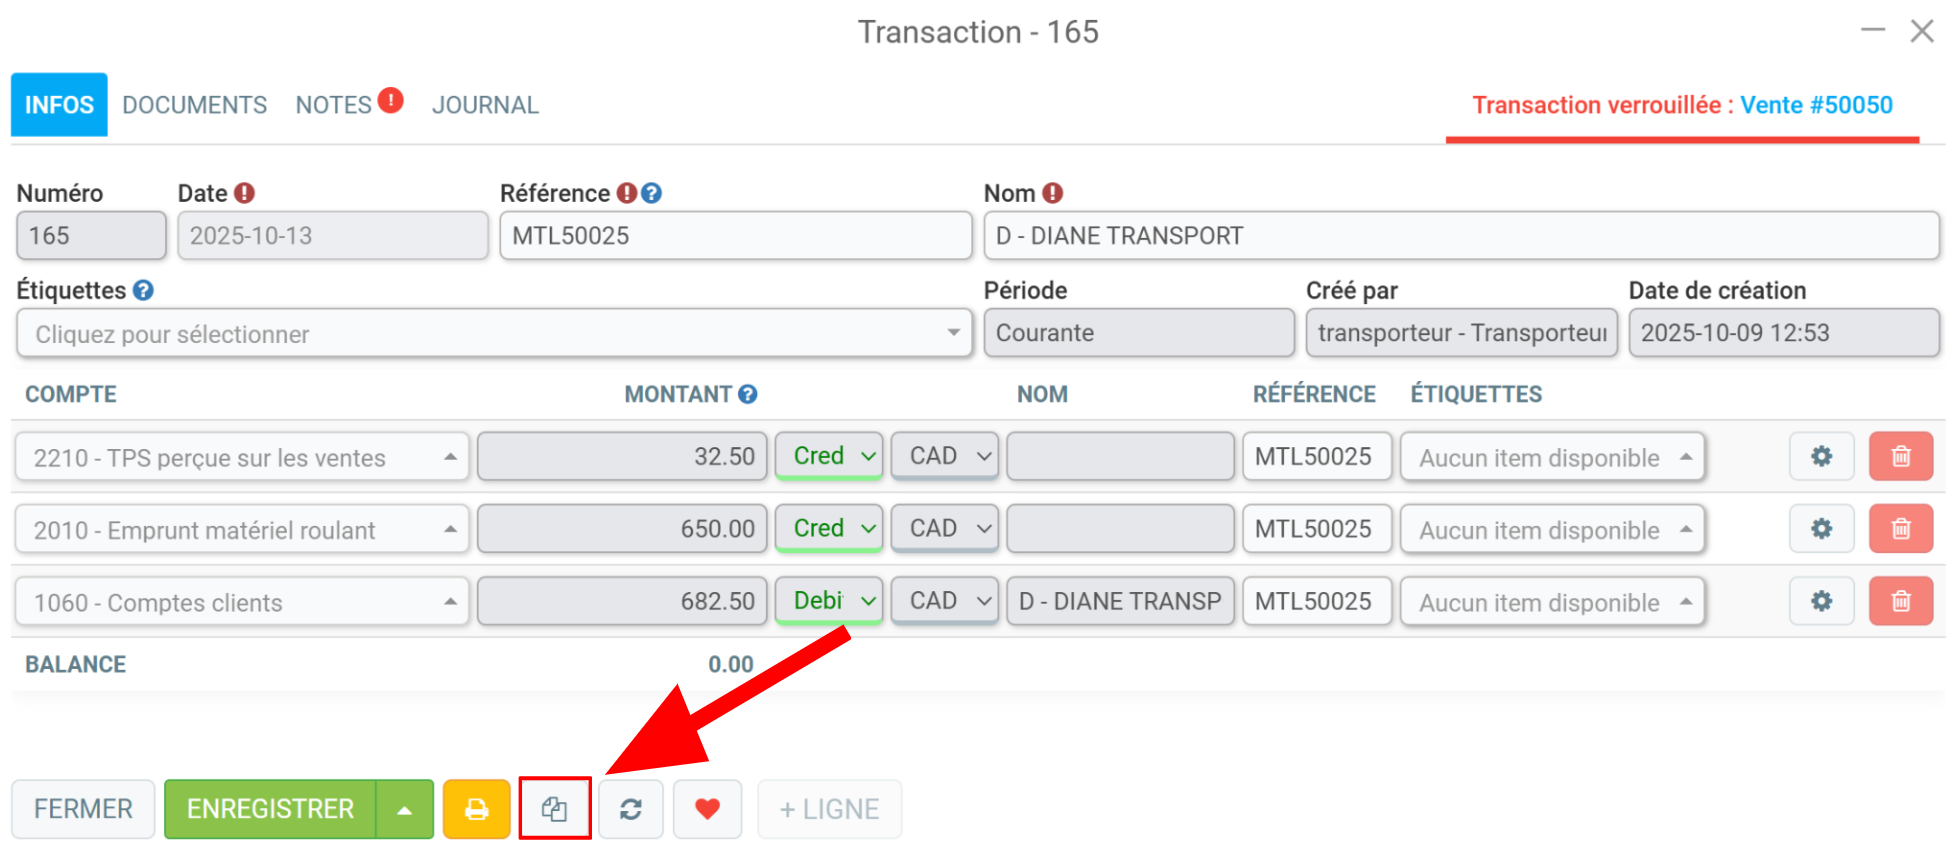Switch to the JOURNAL tab

485,105
